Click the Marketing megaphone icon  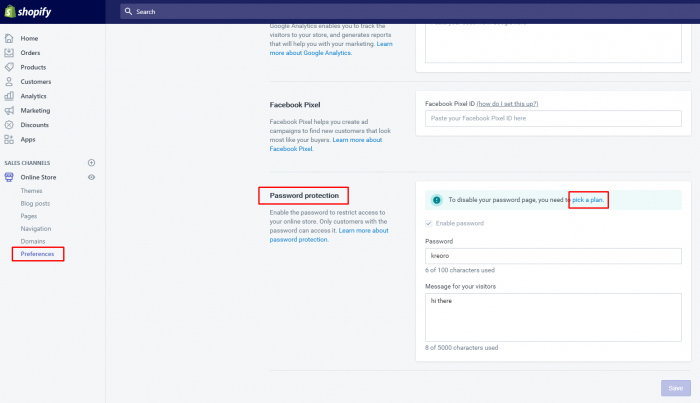pyautogui.click(x=9, y=110)
